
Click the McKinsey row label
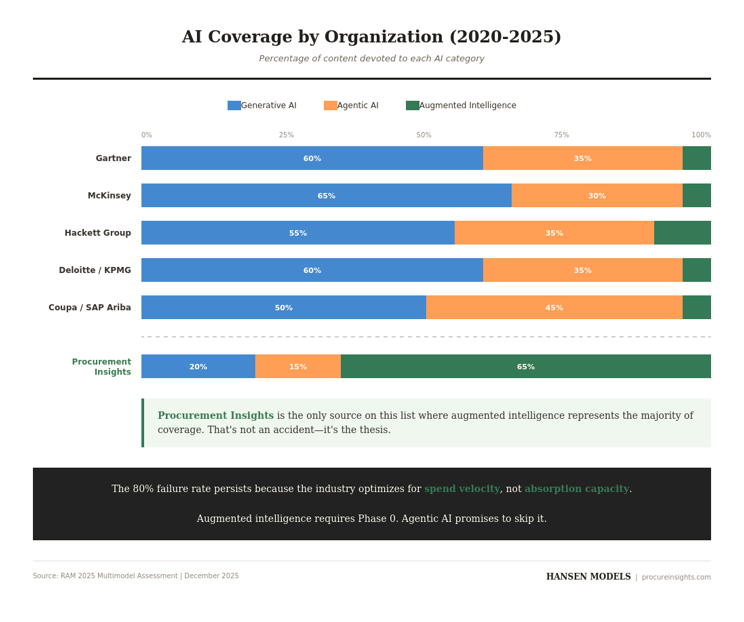(109, 196)
